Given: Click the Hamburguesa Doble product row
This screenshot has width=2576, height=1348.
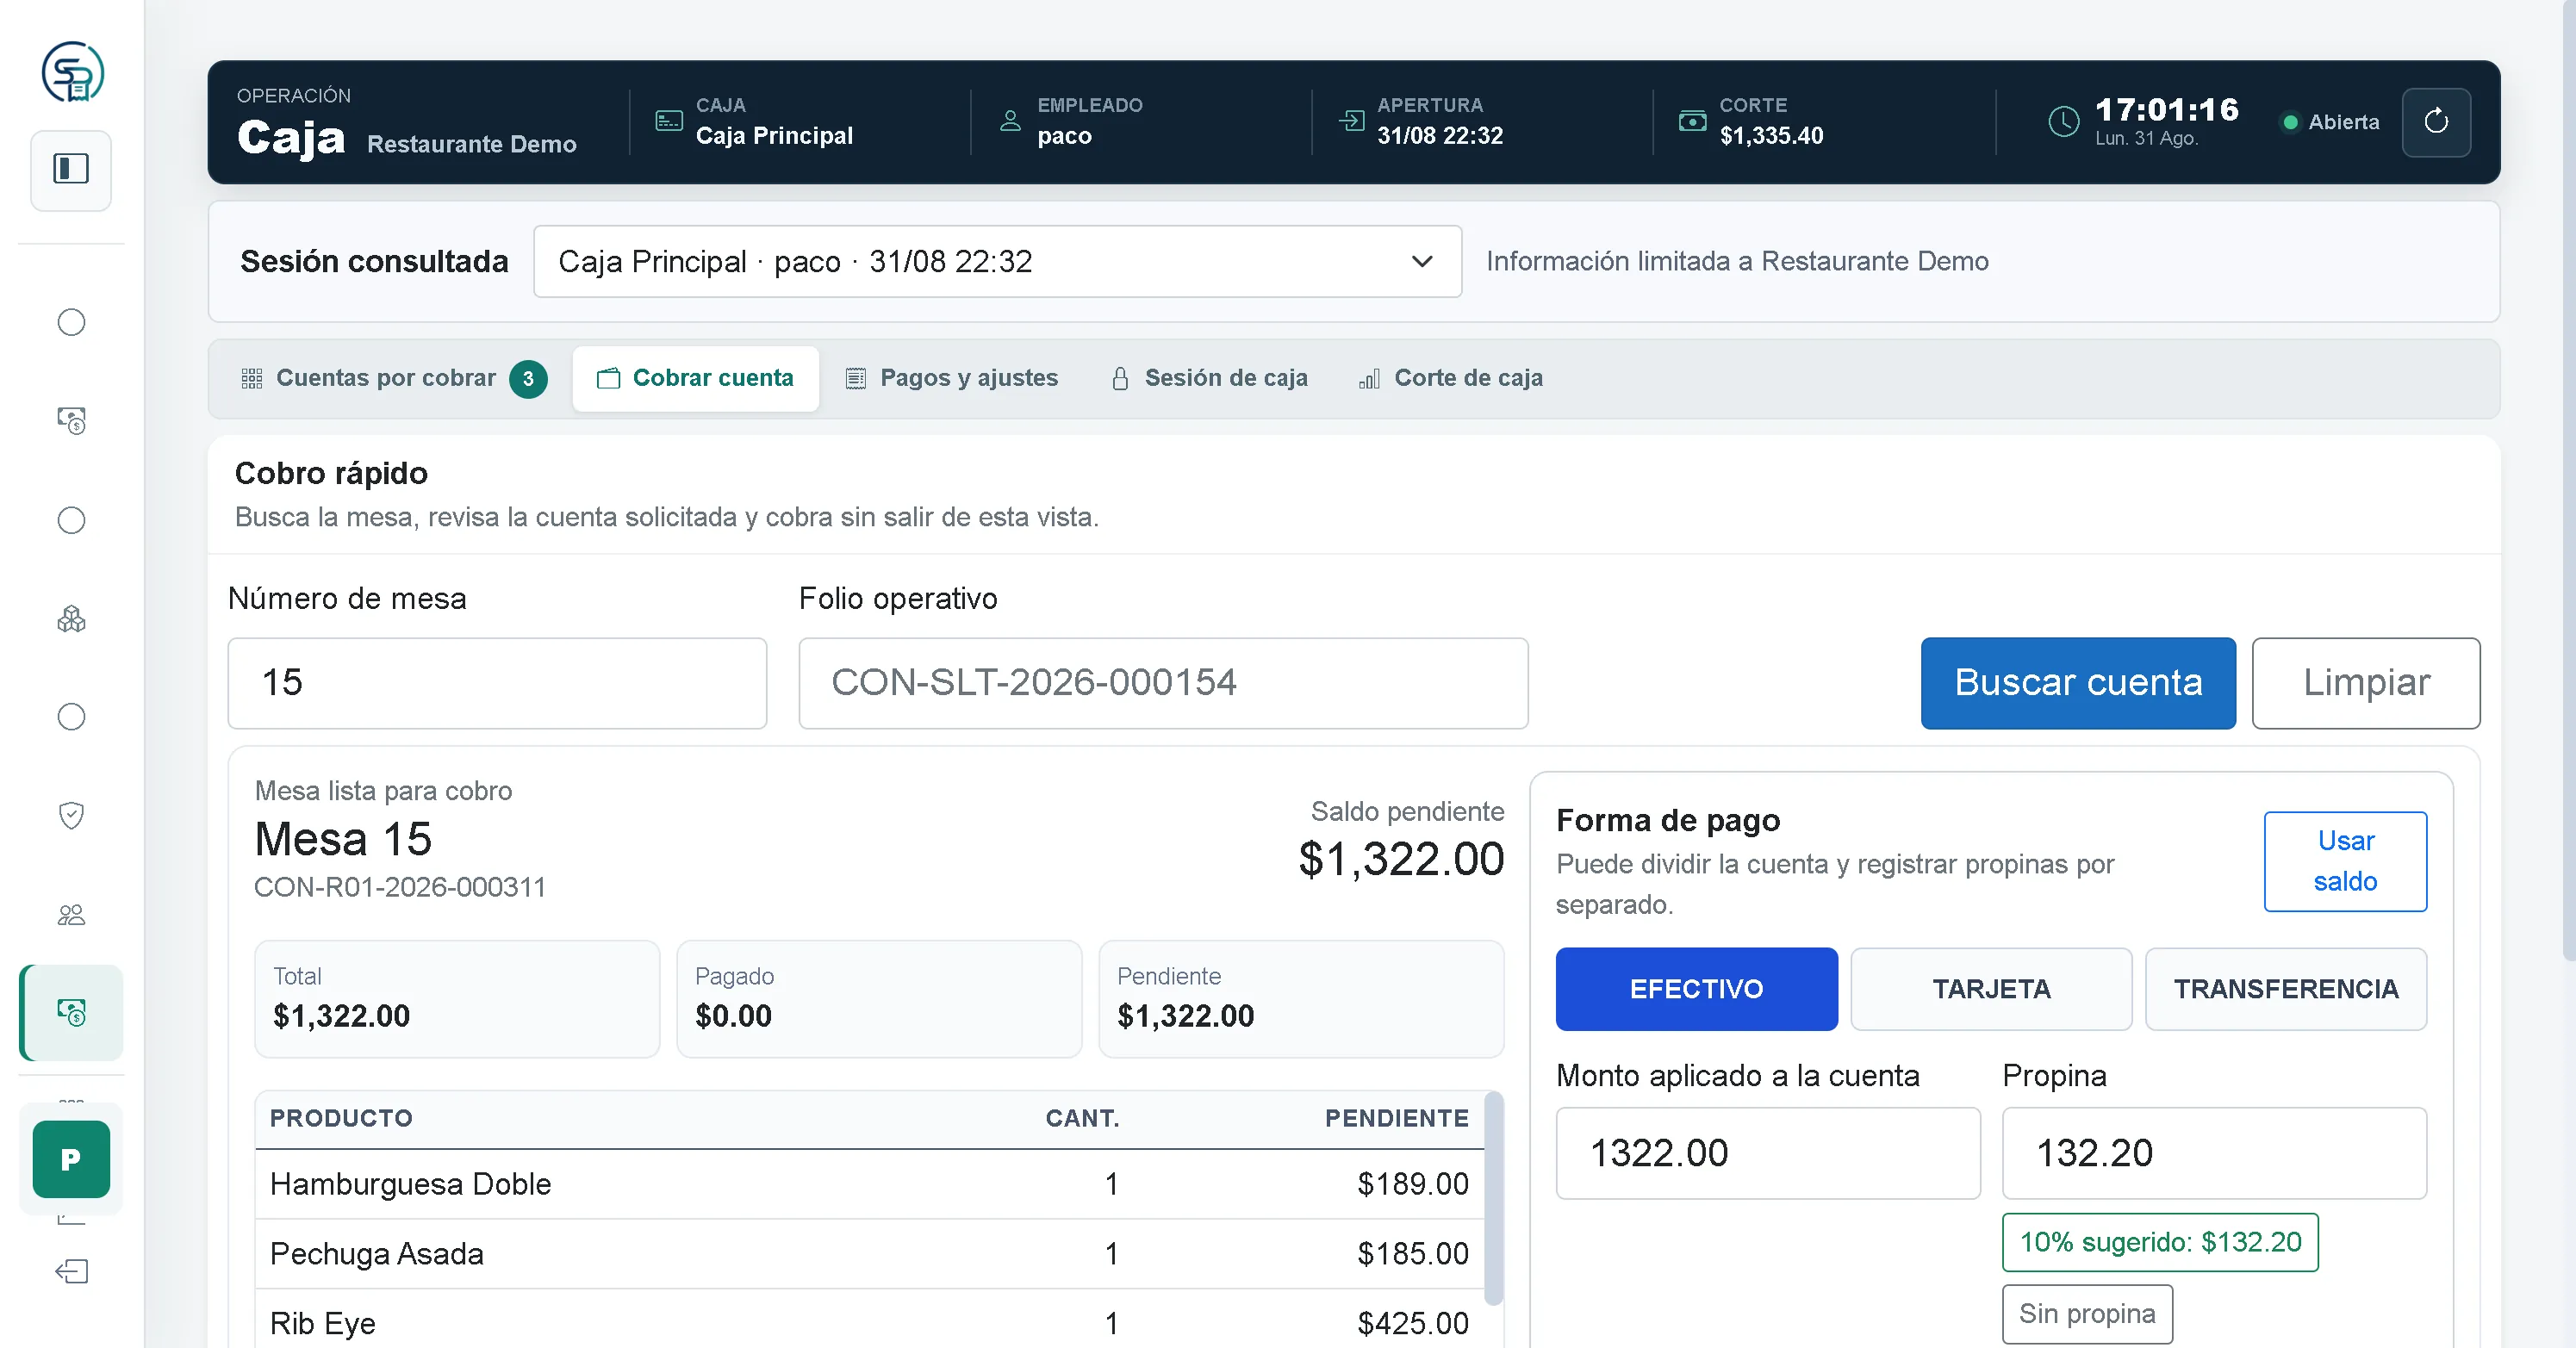Looking at the screenshot, I should point(869,1184).
